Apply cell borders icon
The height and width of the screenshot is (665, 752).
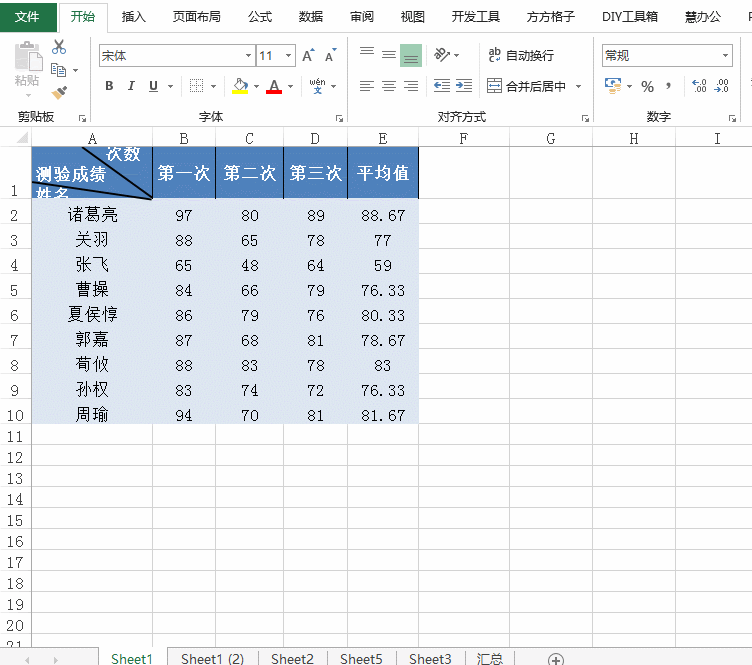[196, 86]
